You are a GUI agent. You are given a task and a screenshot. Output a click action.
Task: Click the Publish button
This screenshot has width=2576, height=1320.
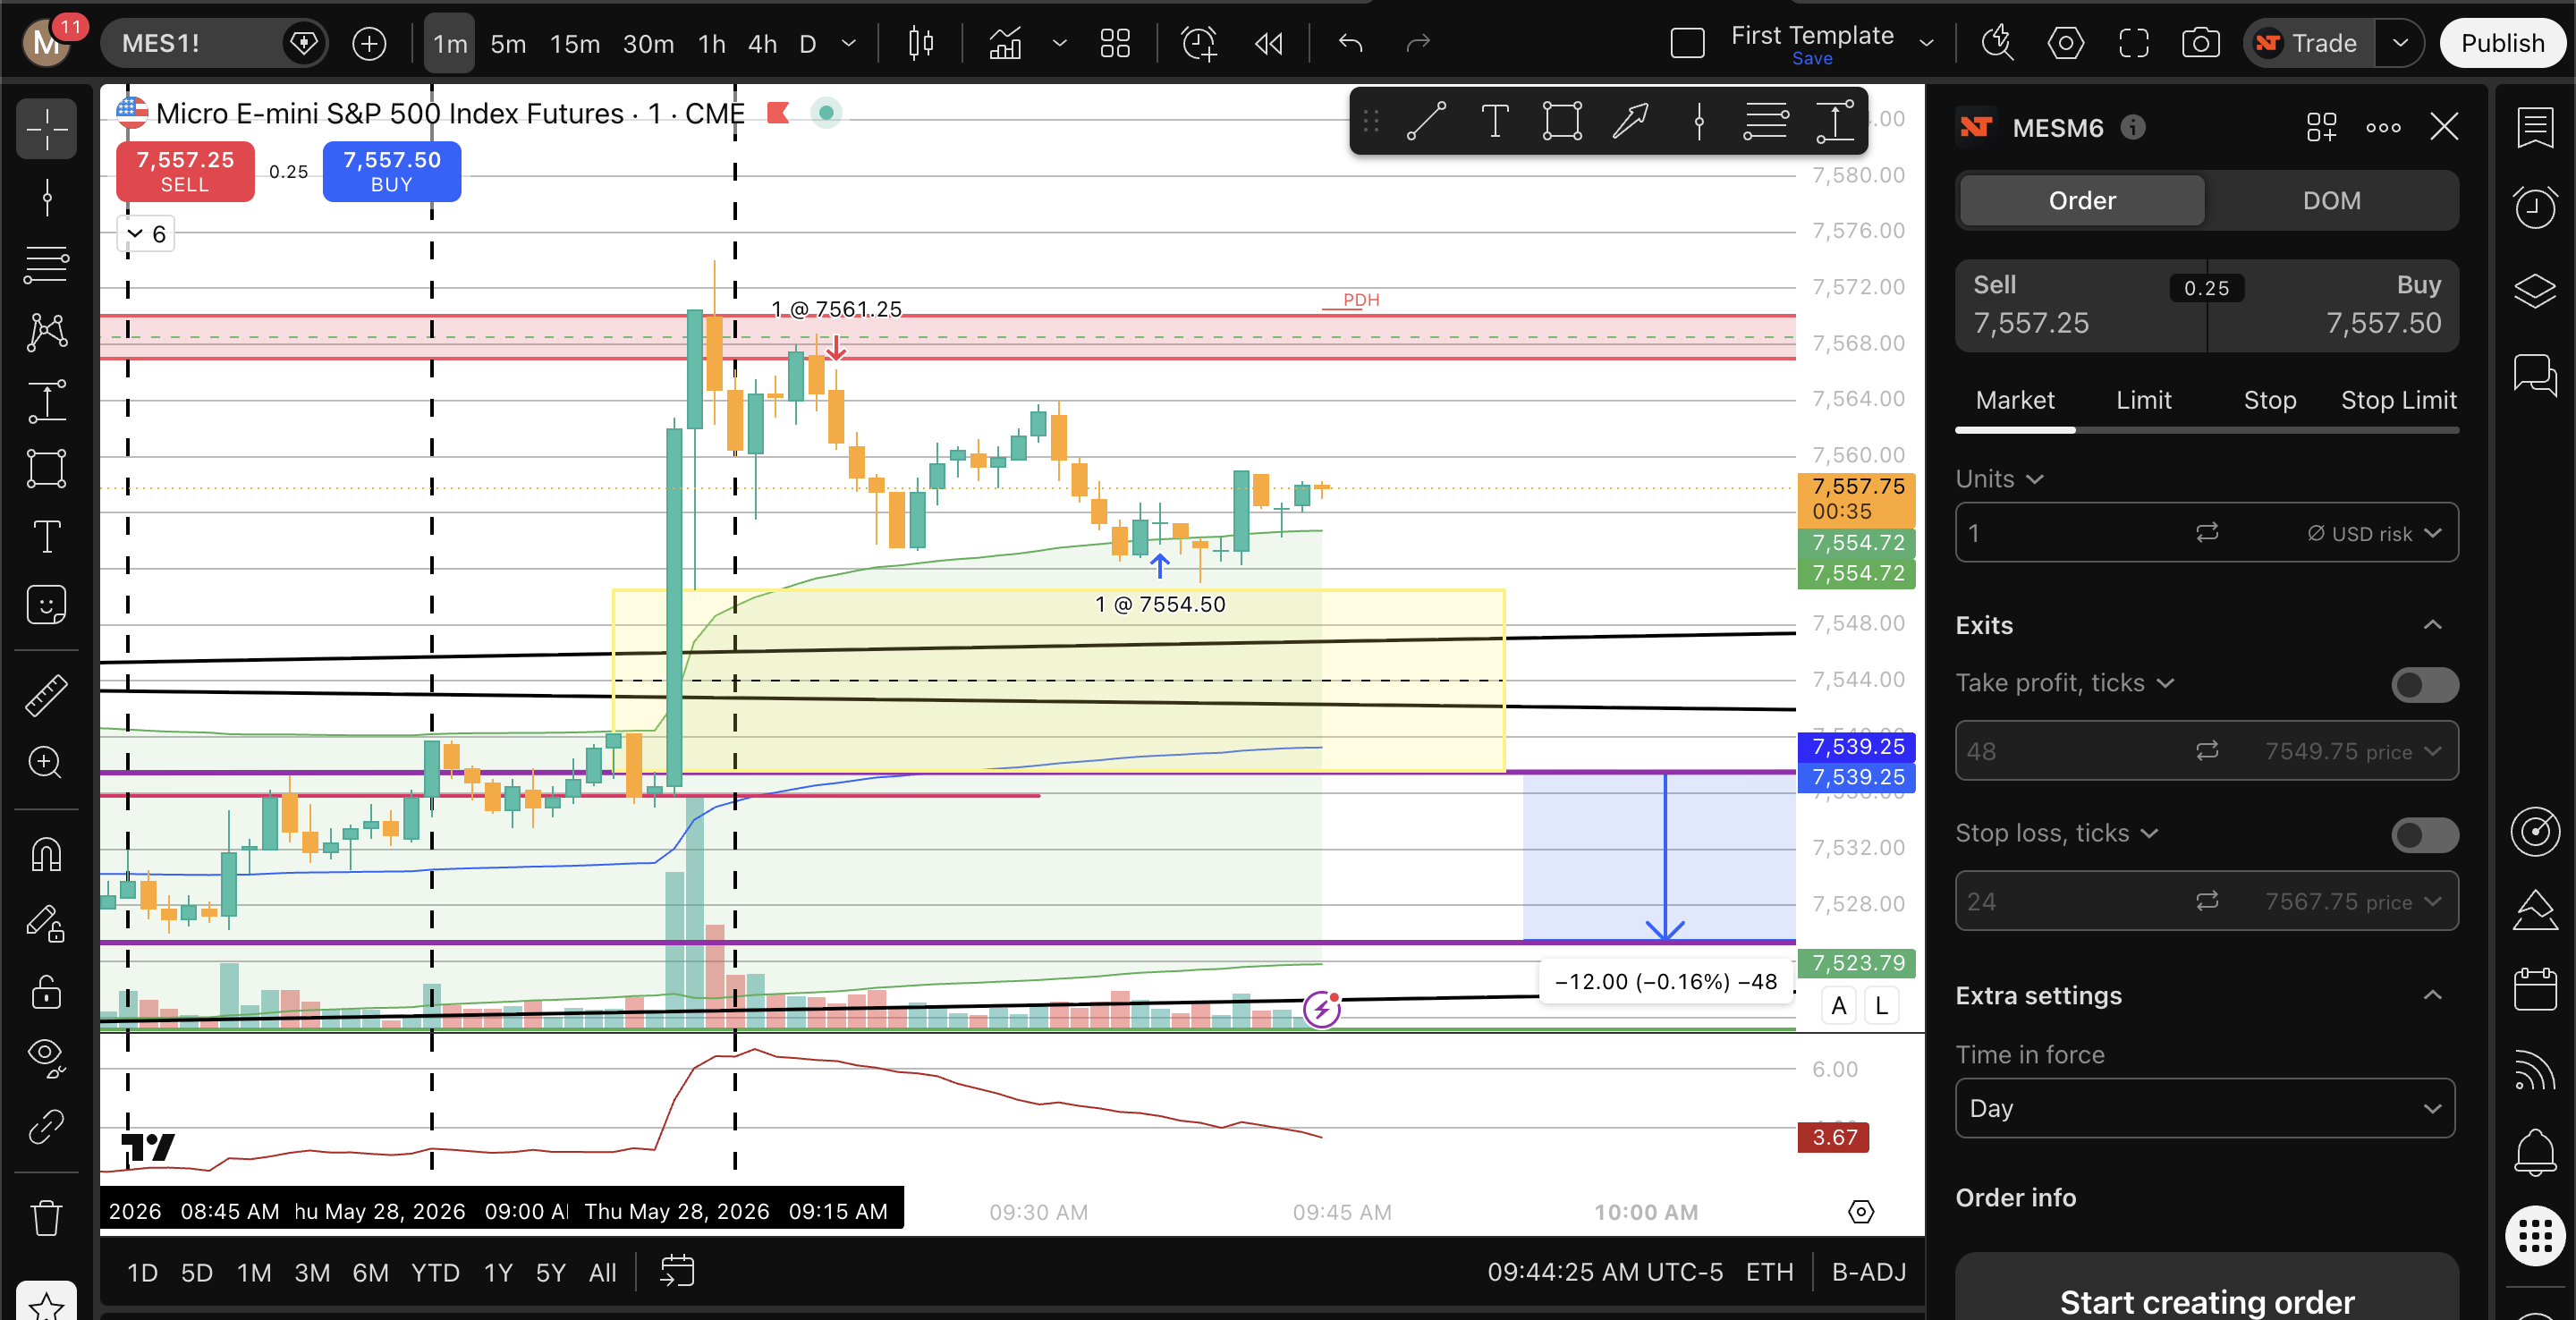(2502, 43)
